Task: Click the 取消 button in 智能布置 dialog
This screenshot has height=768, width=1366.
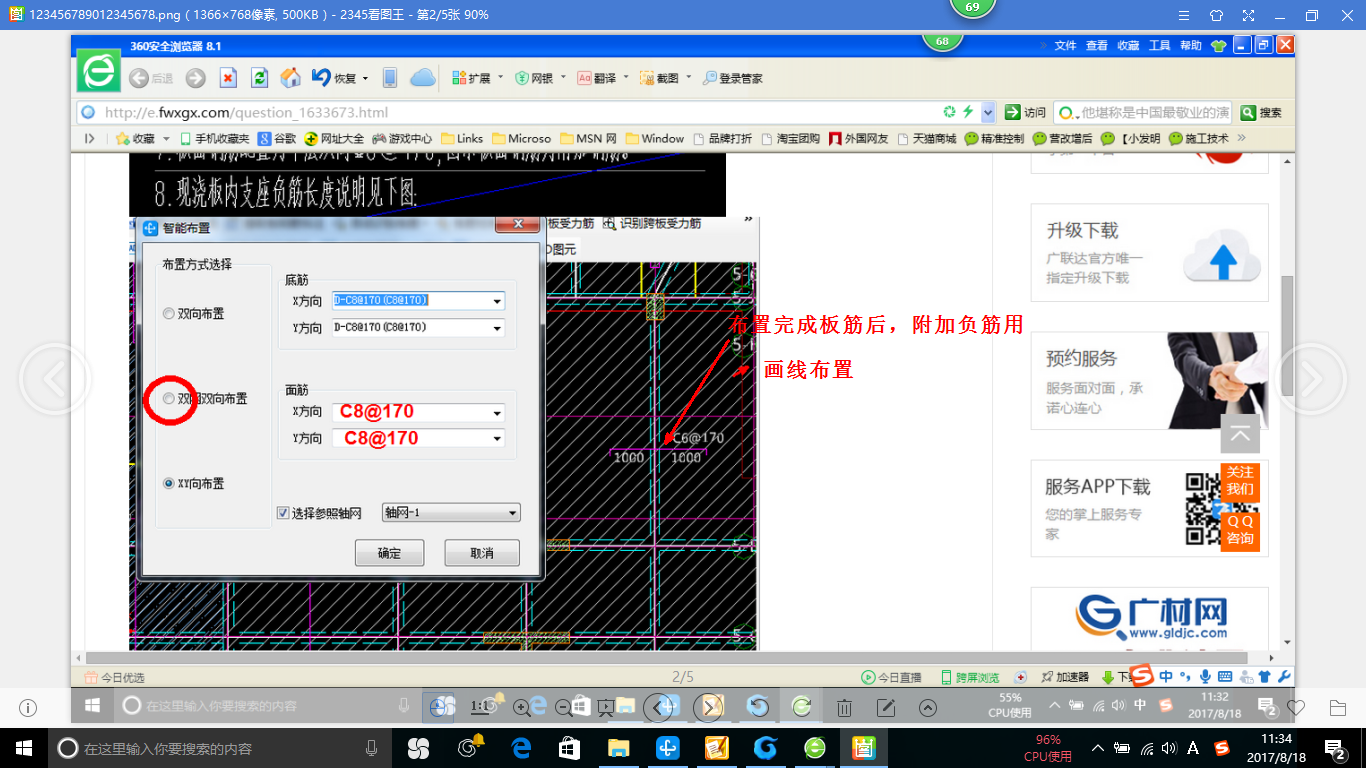Action: coord(483,553)
